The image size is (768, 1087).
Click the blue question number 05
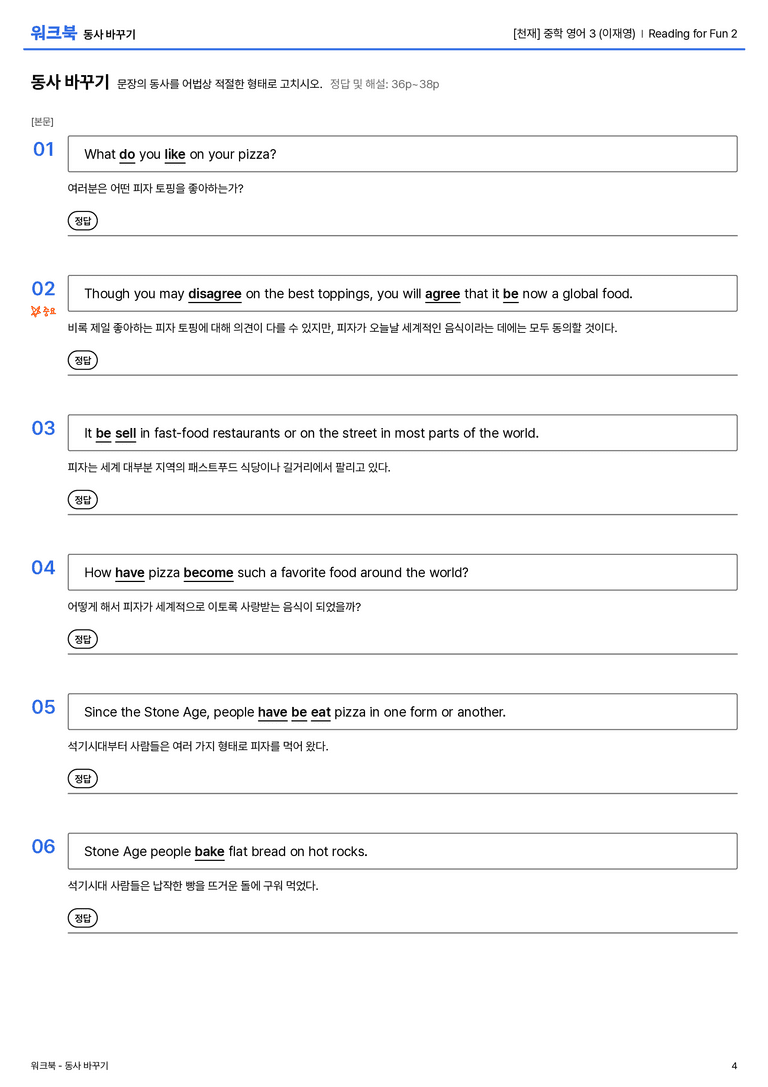43,706
